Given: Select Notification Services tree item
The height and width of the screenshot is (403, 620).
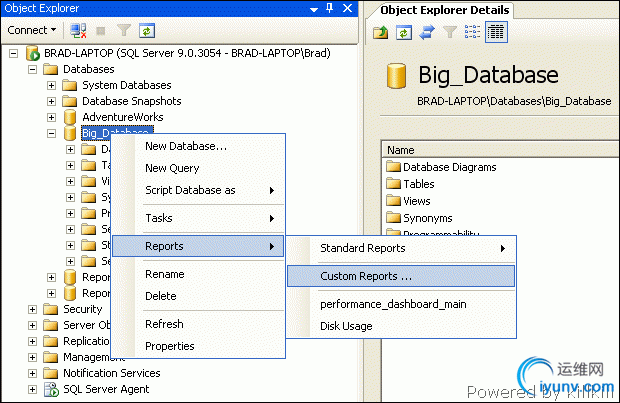Looking at the screenshot, I should 112,373.
